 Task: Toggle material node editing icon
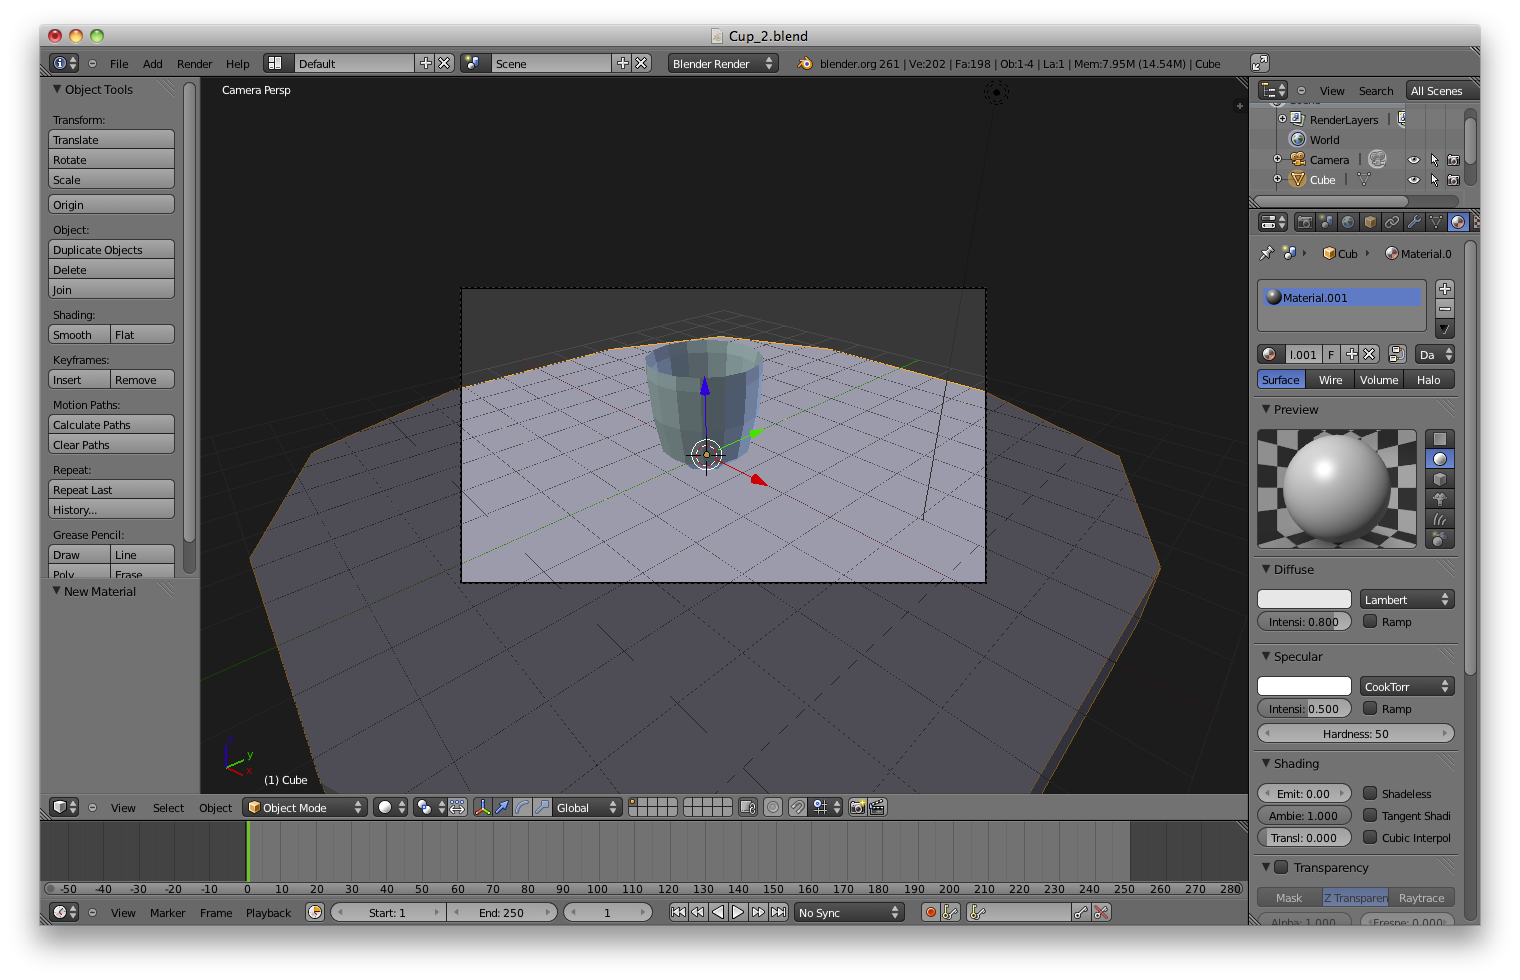coord(1397,354)
